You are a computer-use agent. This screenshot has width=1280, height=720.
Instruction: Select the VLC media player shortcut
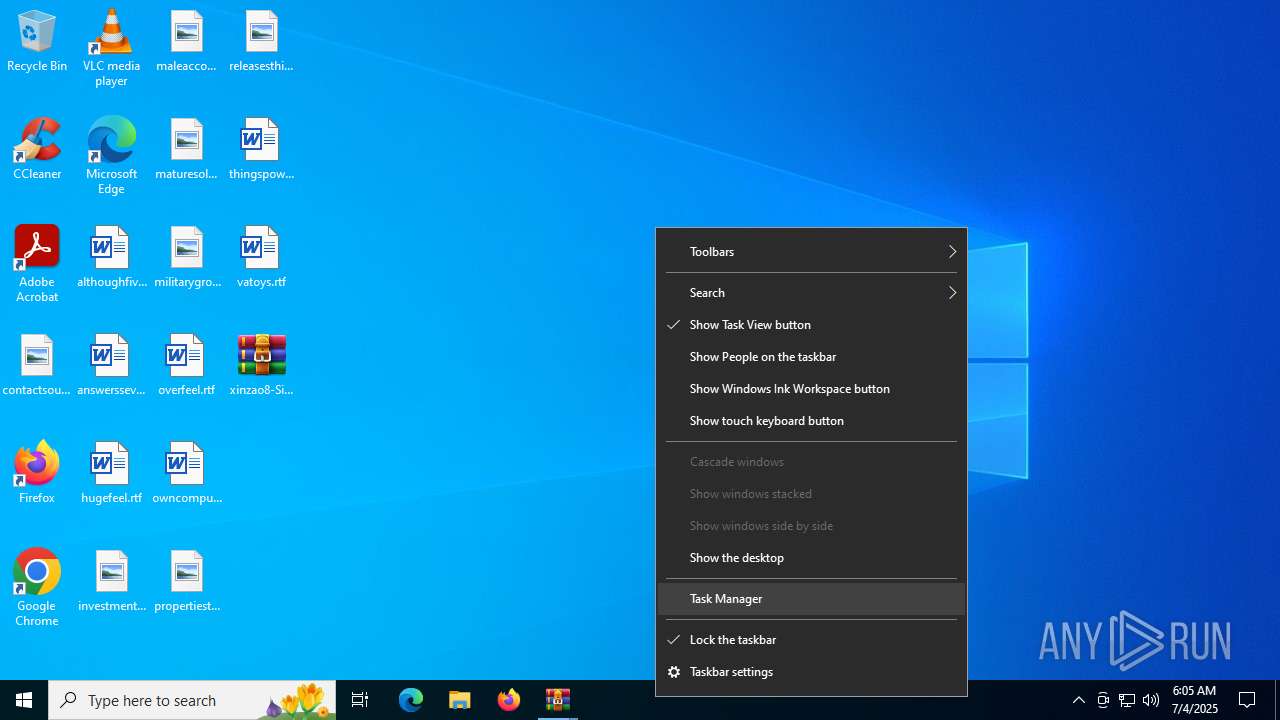111,48
